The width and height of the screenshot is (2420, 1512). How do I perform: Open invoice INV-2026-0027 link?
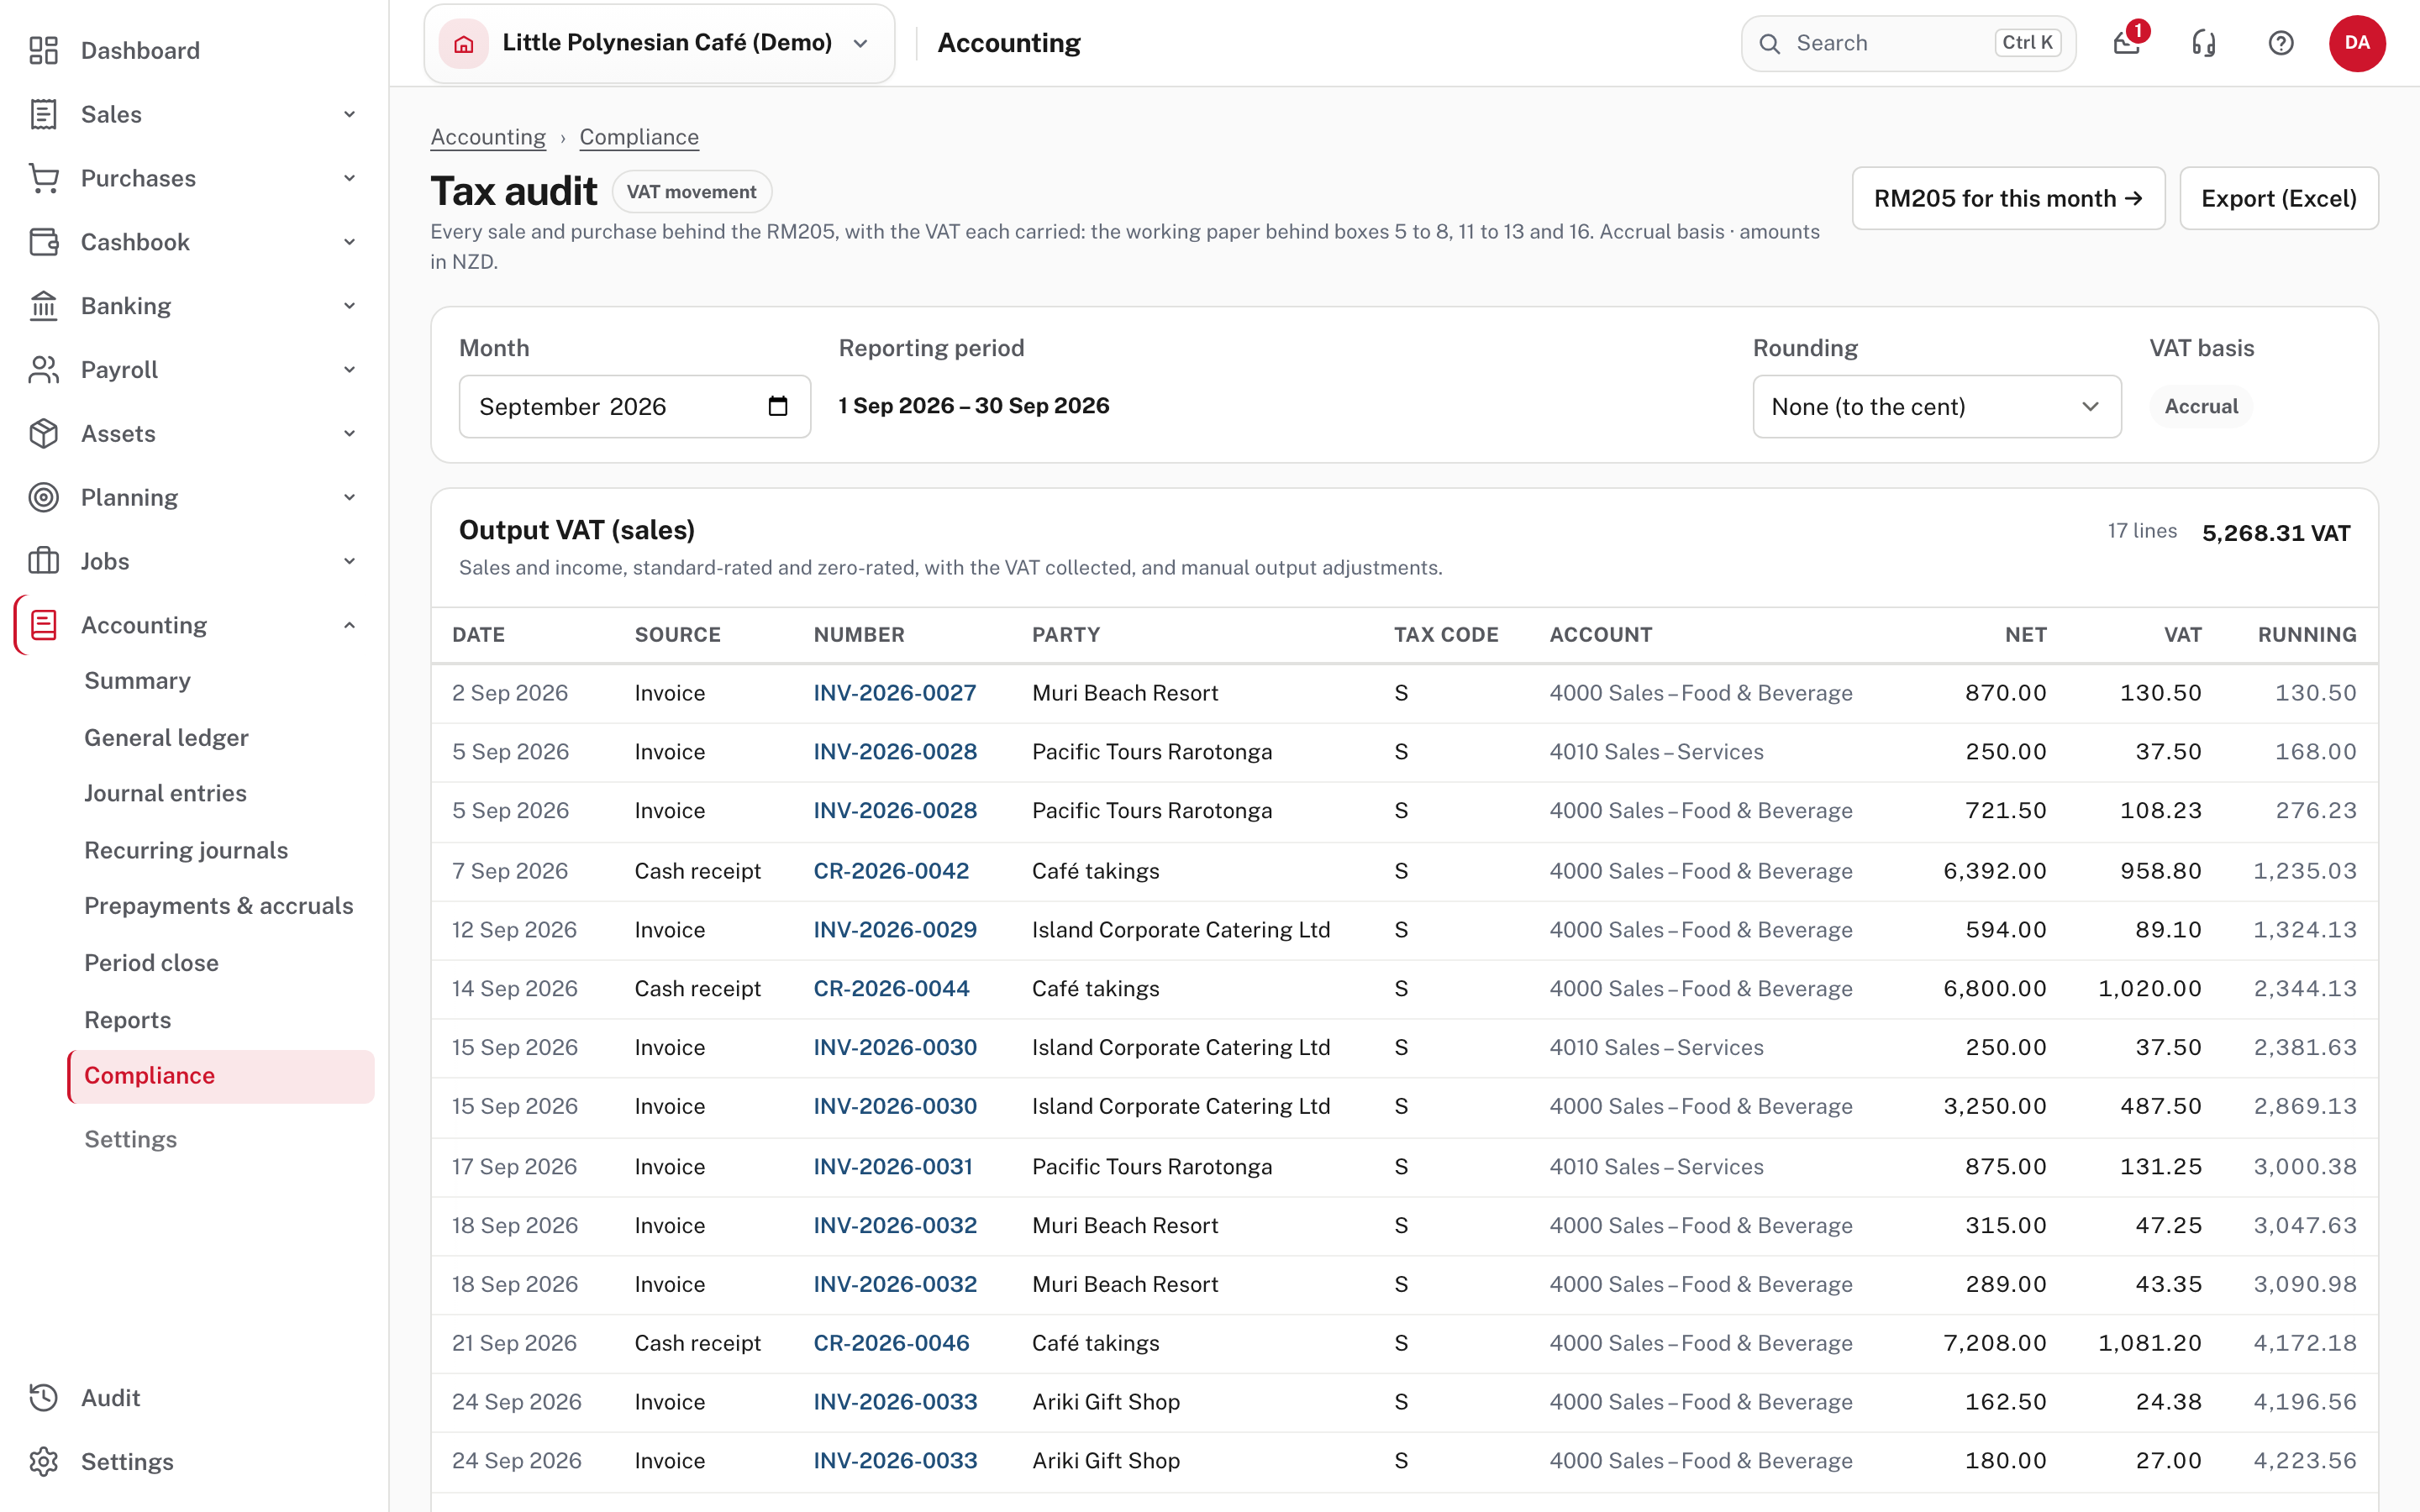point(895,693)
